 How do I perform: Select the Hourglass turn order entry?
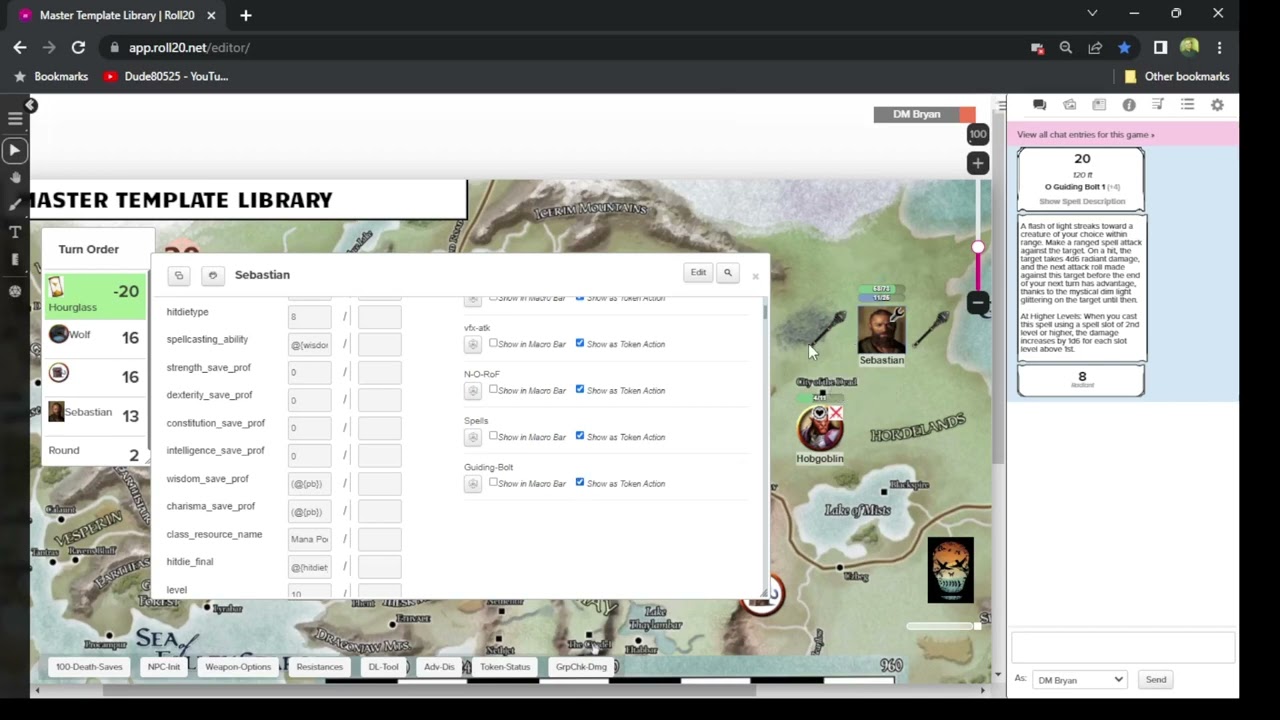(96, 296)
